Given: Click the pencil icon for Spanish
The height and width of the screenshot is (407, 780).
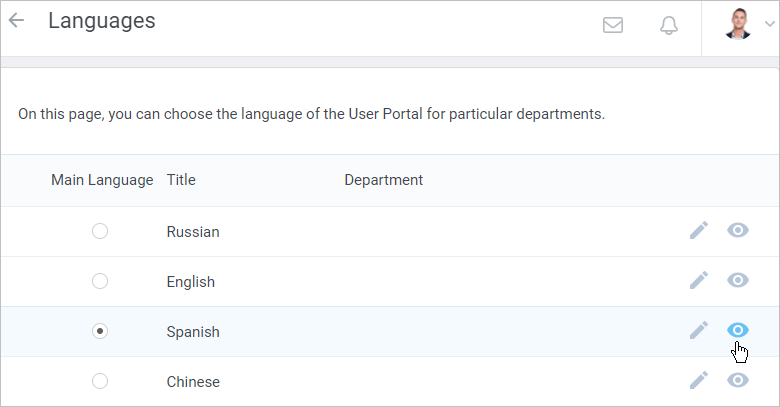Looking at the screenshot, I should tap(698, 331).
